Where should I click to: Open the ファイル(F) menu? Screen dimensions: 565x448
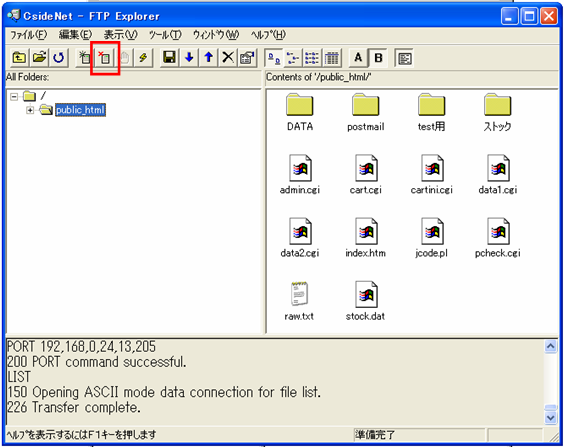[x=28, y=35]
